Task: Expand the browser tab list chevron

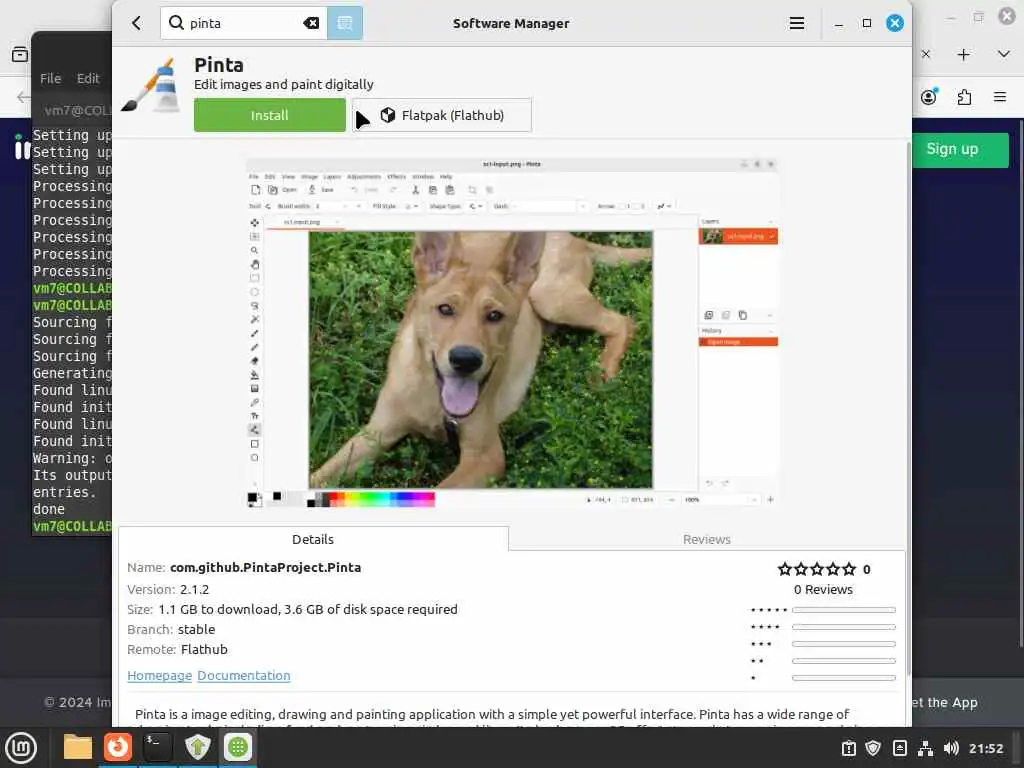Action: [x=1004, y=54]
